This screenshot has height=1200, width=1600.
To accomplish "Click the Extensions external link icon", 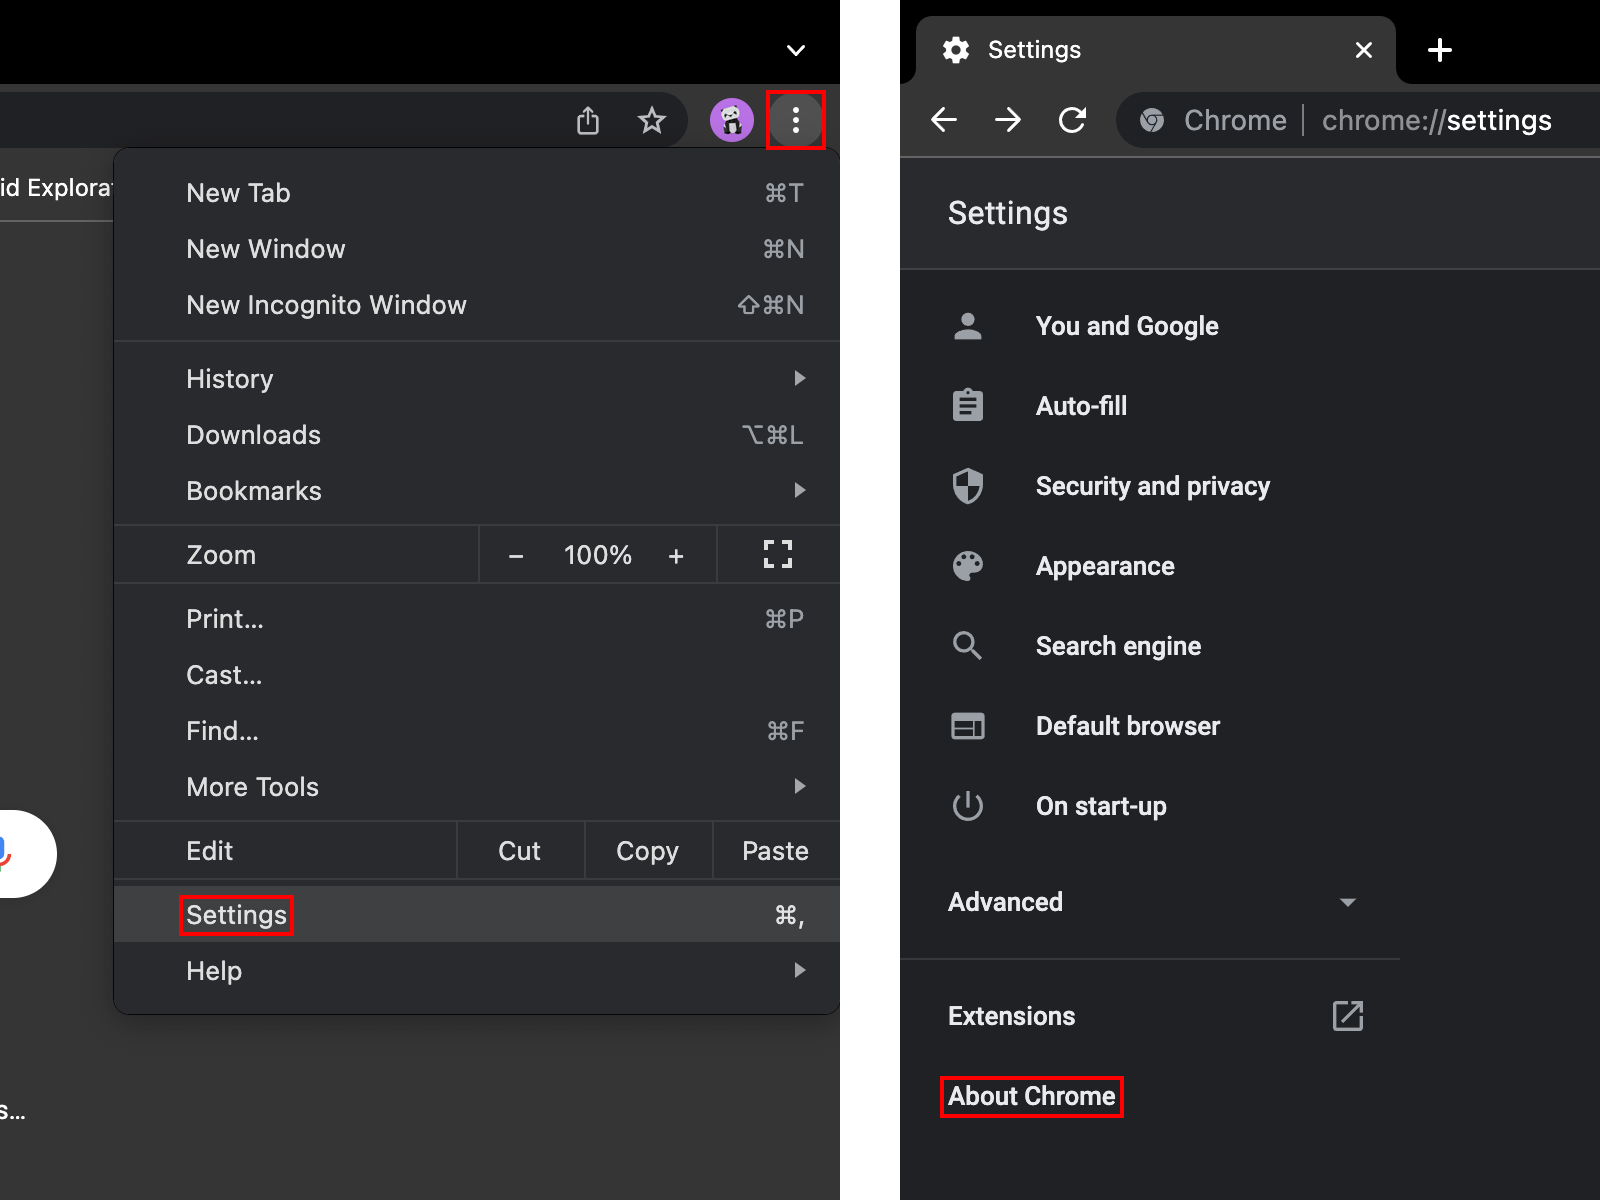I will pos(1348,1016).
